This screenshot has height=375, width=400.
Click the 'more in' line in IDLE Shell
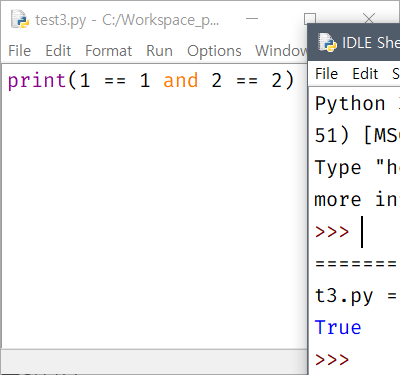(x=357, y=199)
